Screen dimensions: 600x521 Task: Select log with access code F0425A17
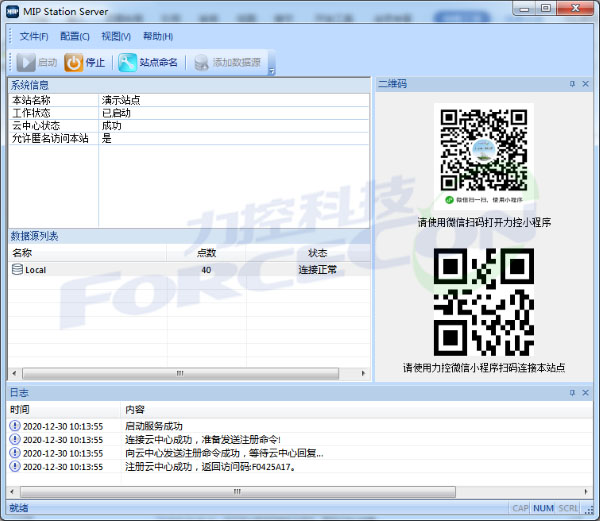point(210,467)
